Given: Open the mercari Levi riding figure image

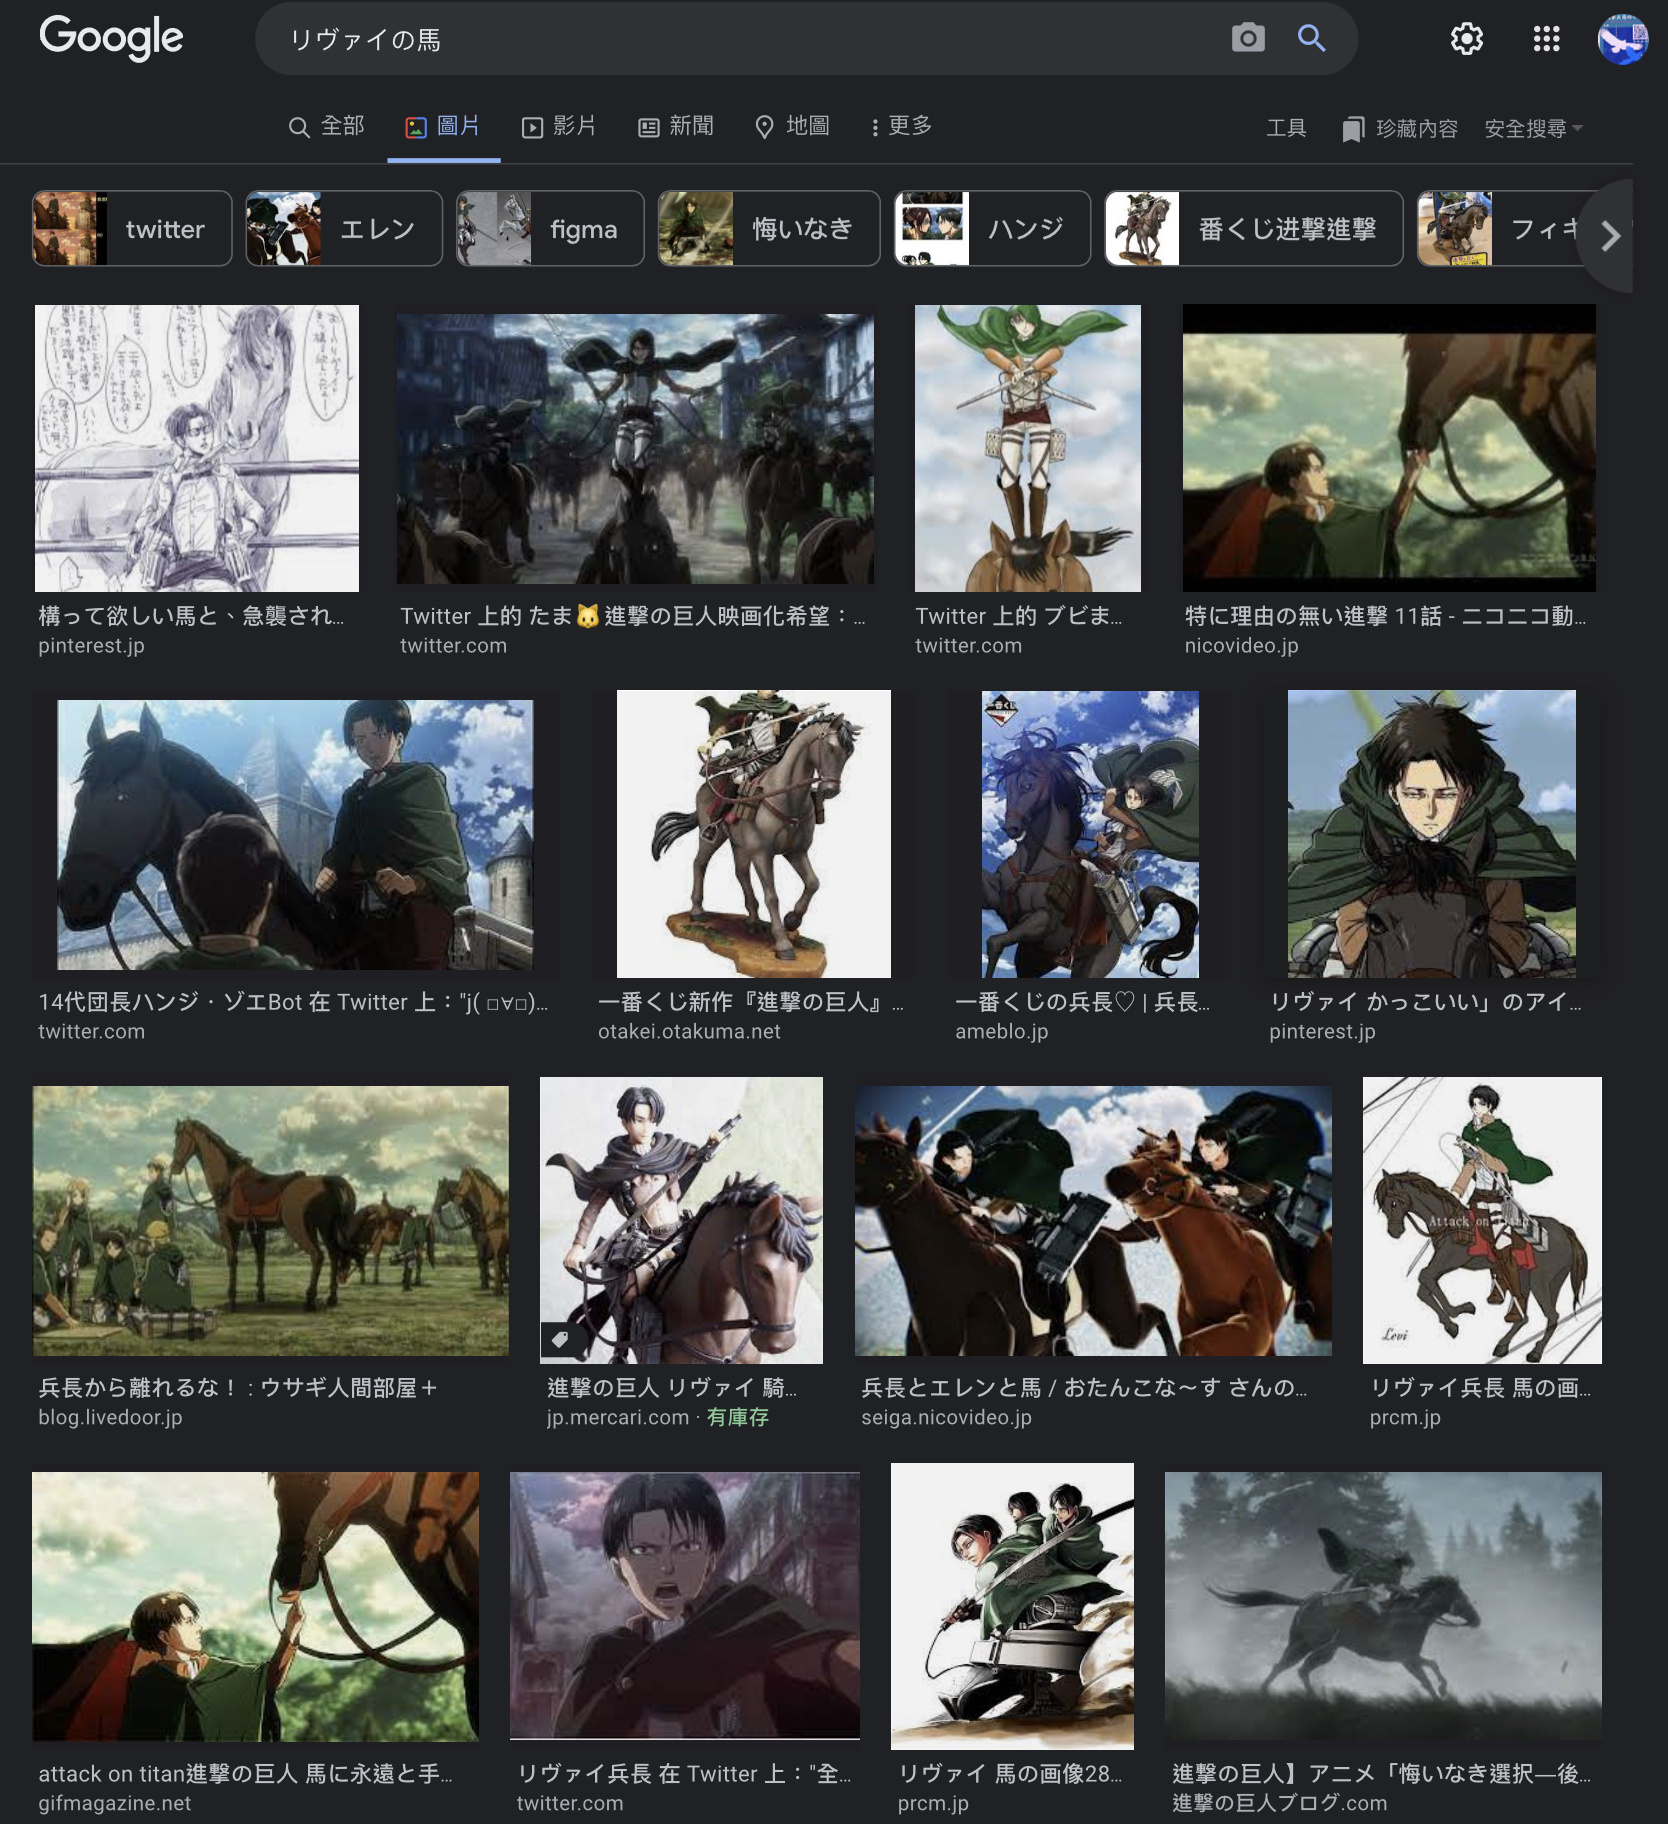Looking at the screenshot, I should tap(681, 1220).
